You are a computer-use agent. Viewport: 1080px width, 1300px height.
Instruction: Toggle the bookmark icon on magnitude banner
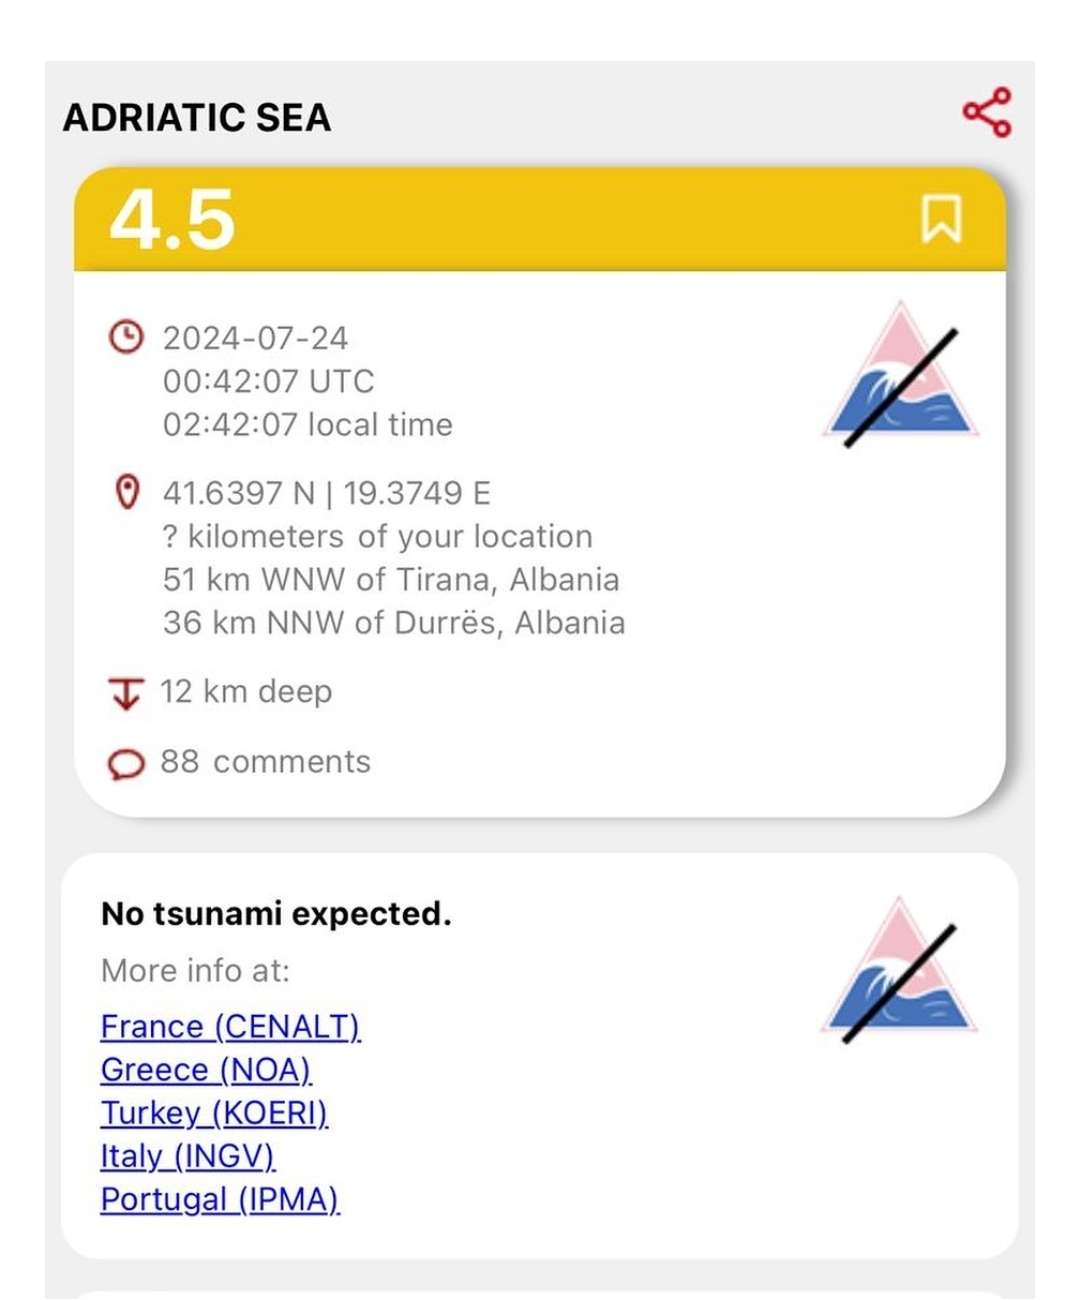[x=941, y=219]
